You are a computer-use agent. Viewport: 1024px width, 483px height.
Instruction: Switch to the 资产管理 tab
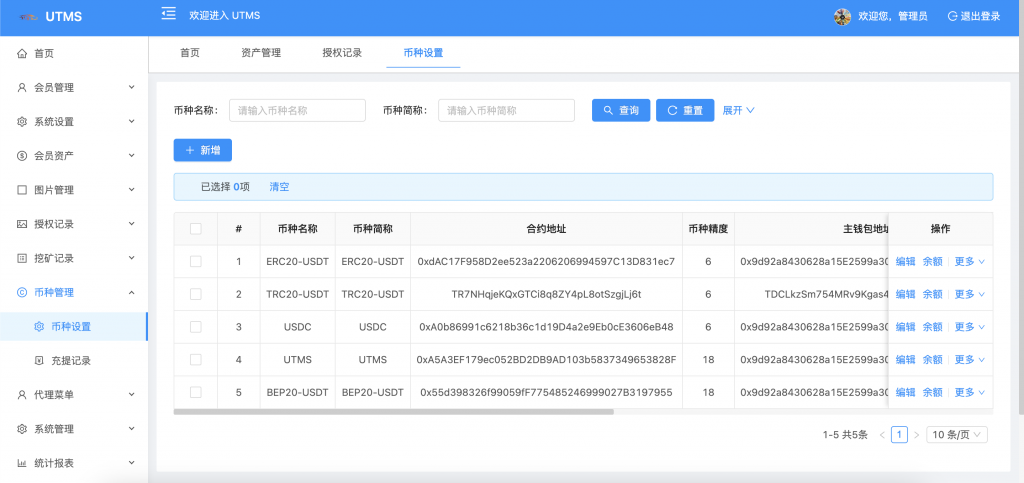click(x=261, y=53)
